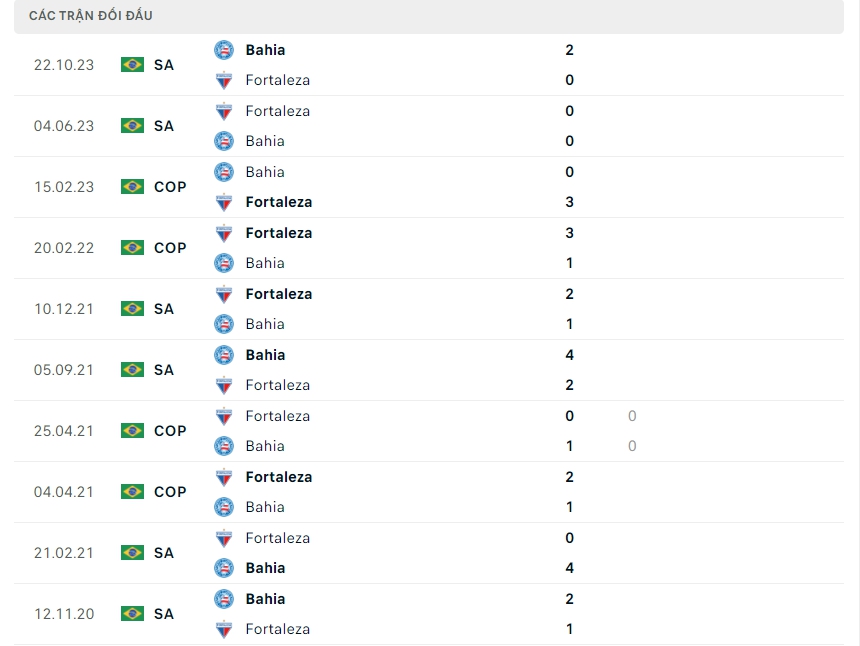Click Bahia crest in 22.10.23 match
The width and height of the screenshot is (860, 646).
click(x=224, y=50)
